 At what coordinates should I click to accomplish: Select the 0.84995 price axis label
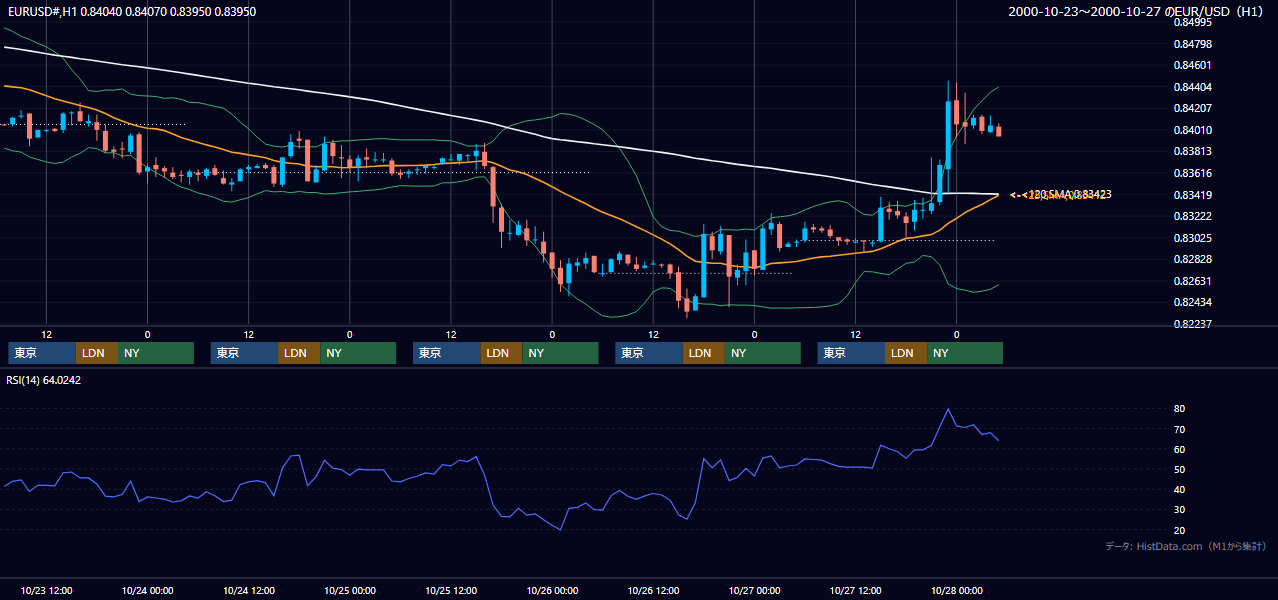pyautogui.click(x=1192, y=22)
